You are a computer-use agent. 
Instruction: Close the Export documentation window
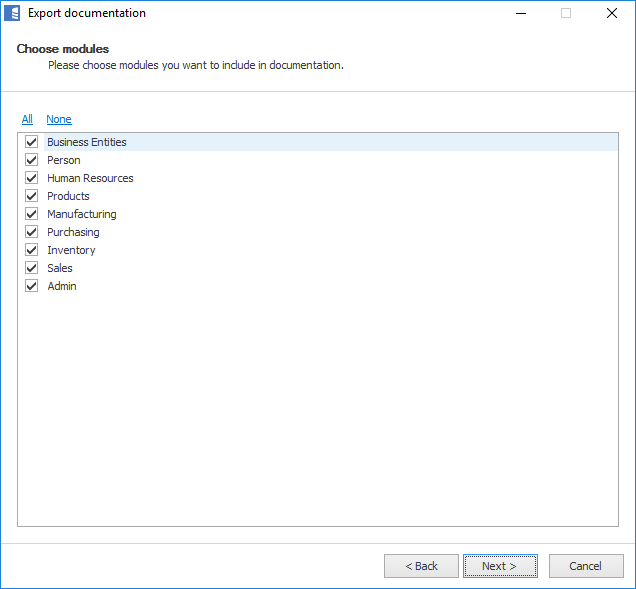[611, 14]
